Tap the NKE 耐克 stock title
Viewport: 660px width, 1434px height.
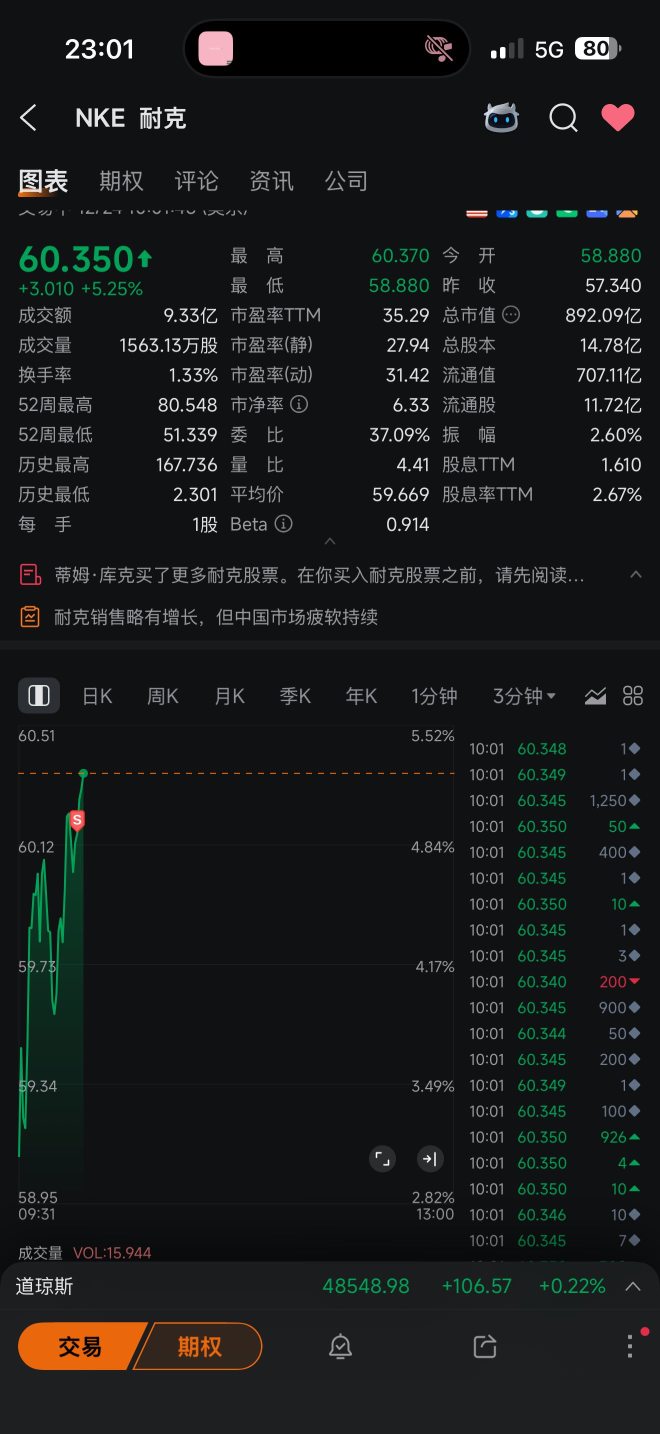[x=131, y=118]
